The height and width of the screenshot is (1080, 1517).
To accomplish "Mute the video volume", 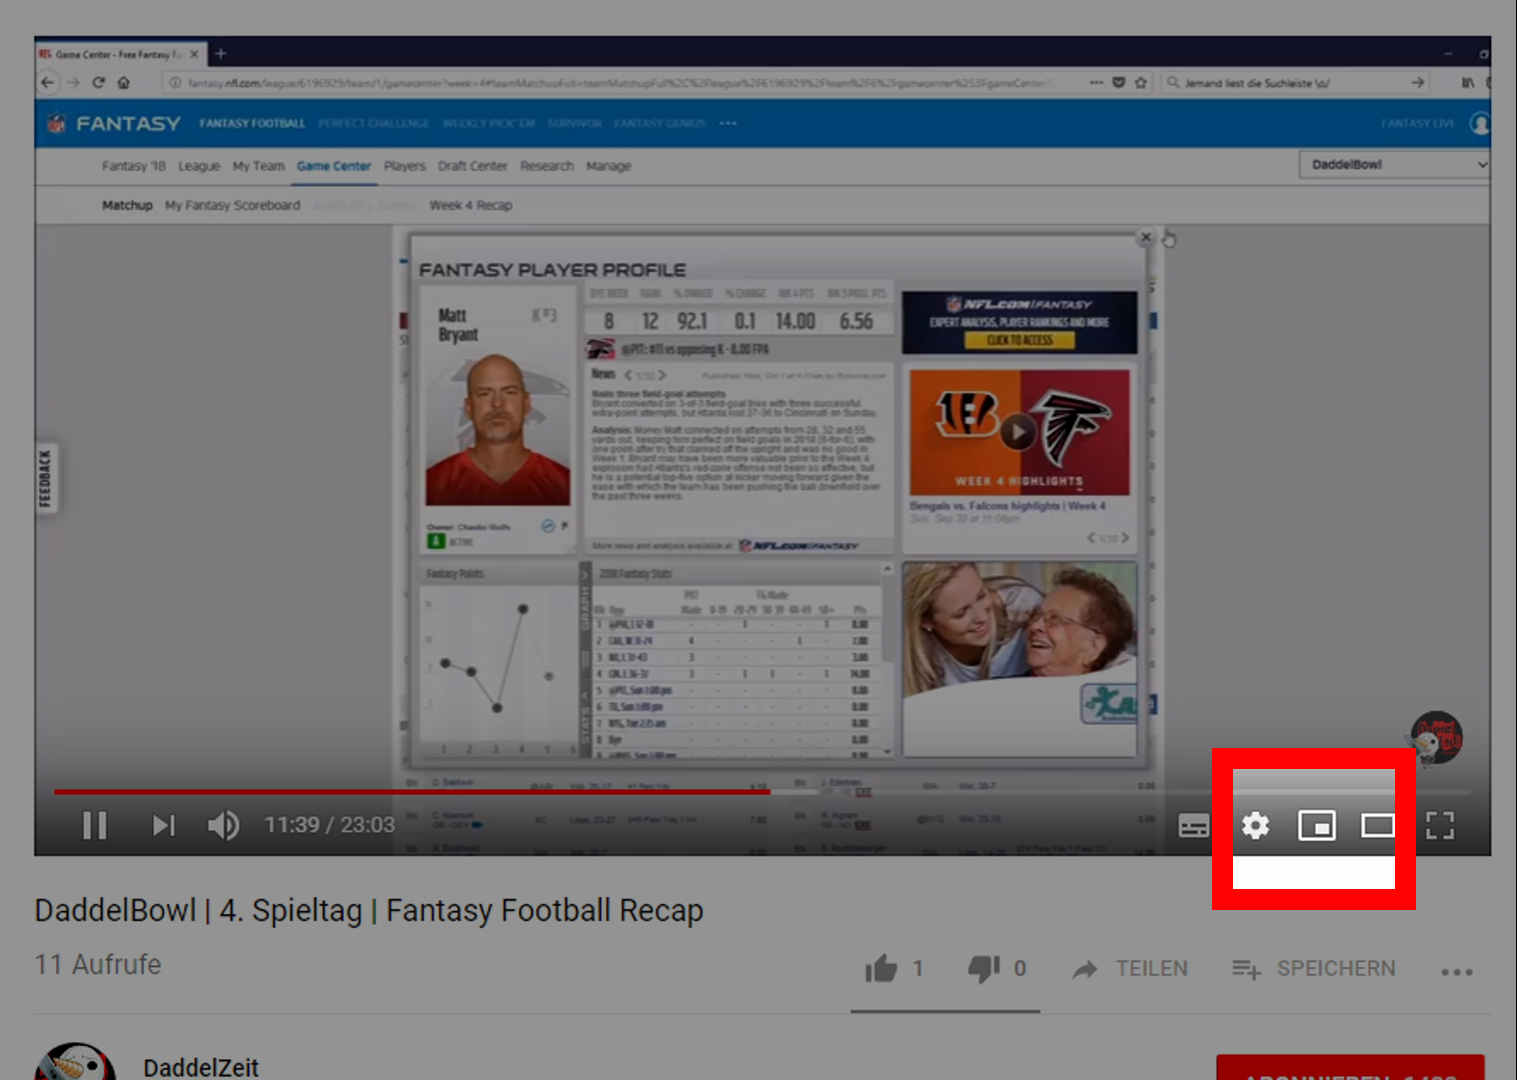I will click(223, 825).
